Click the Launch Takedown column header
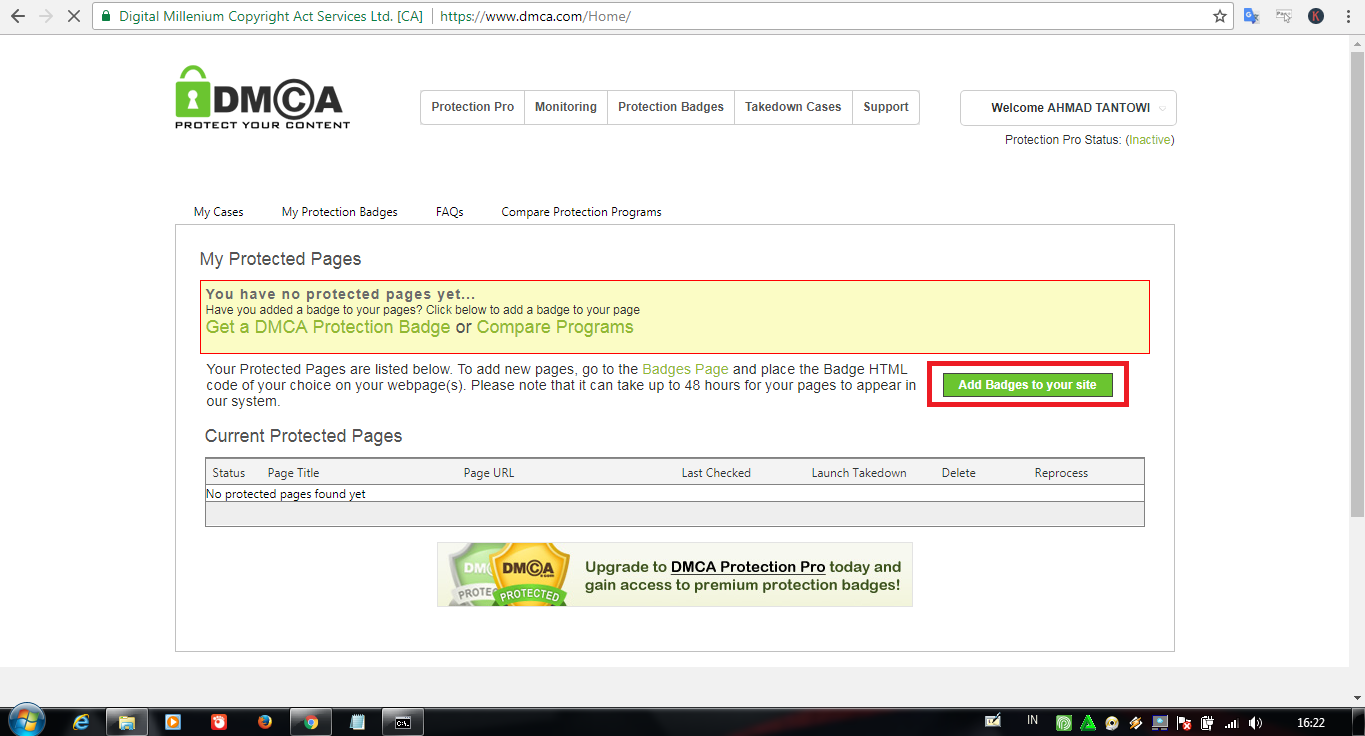This screenshot has height=736, width=1365. coord(859,473)
